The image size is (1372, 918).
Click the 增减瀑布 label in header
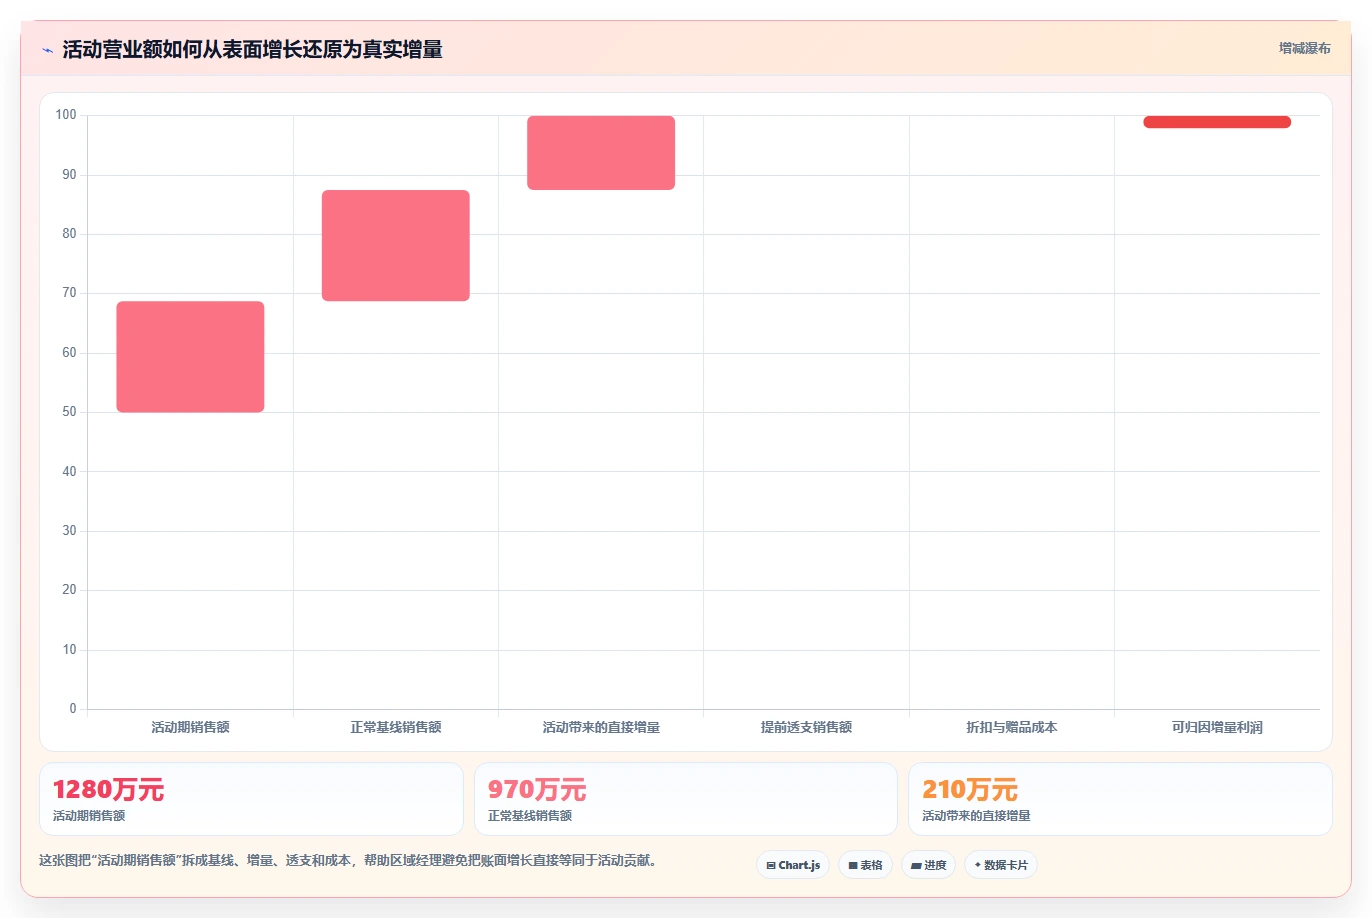pyautogui.click(x=1304, y=48)
